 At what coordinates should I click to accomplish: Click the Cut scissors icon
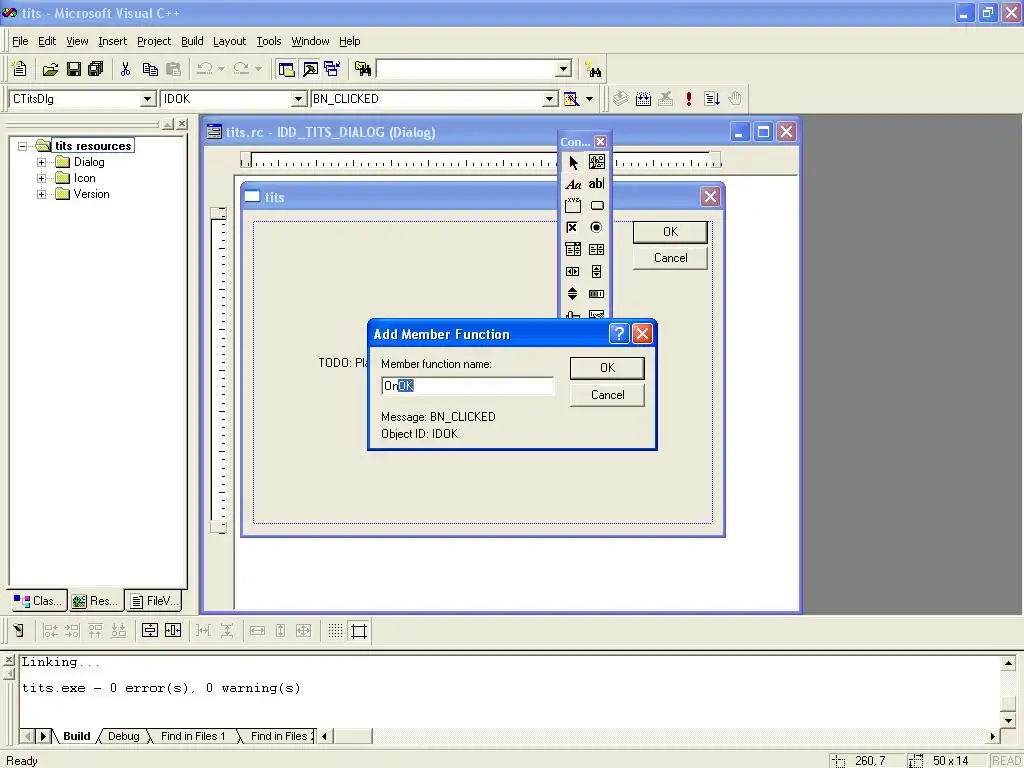[x=125, y=69]
